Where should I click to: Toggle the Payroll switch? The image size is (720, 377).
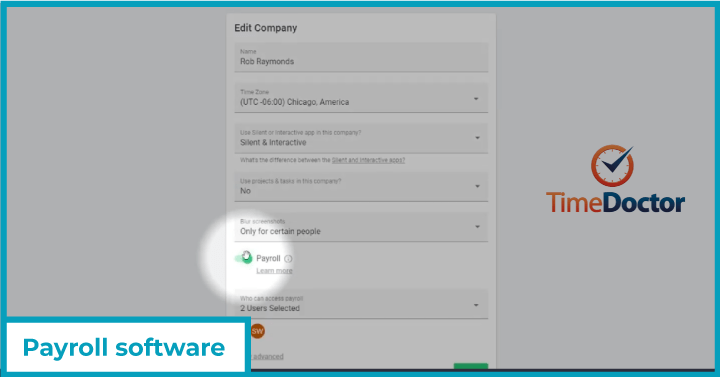click(x=244, y=258)
